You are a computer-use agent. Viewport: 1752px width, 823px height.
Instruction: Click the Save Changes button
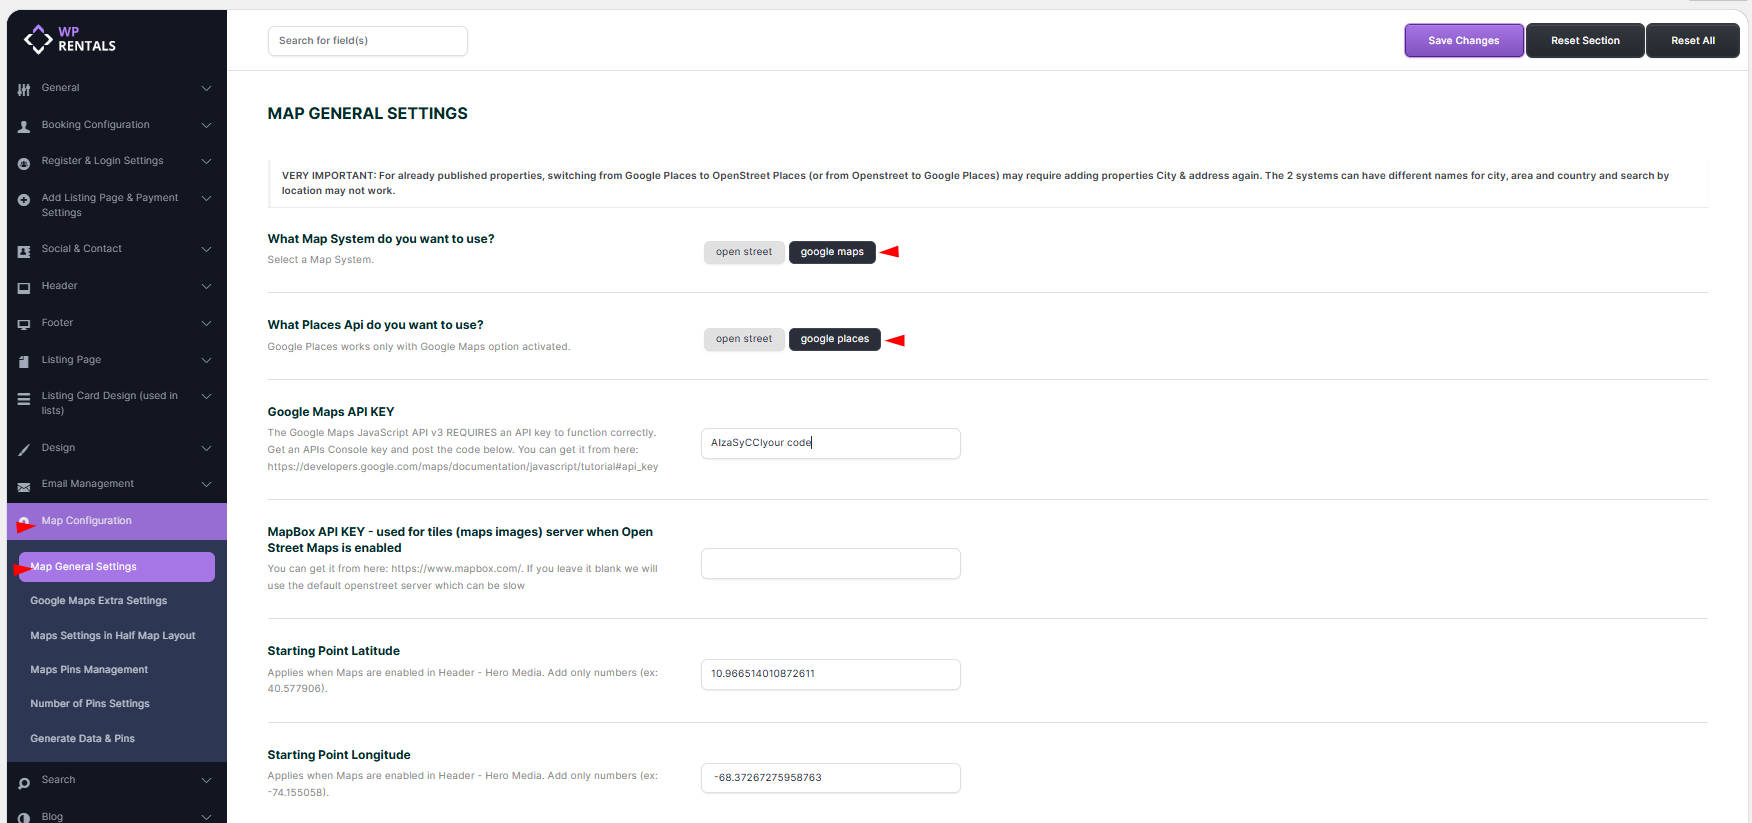point(1463,41)
